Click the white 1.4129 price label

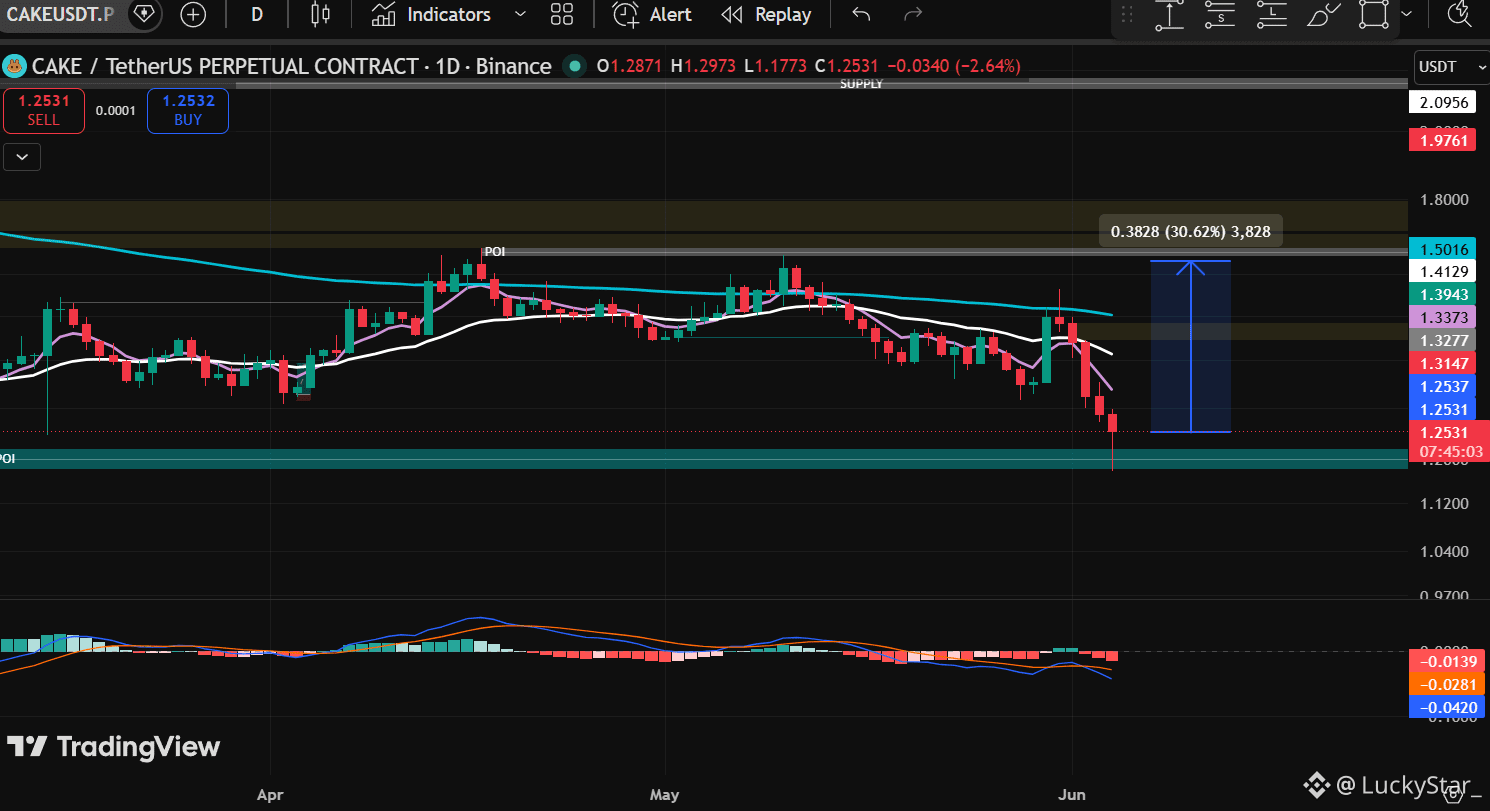[x=1443, y=271]
